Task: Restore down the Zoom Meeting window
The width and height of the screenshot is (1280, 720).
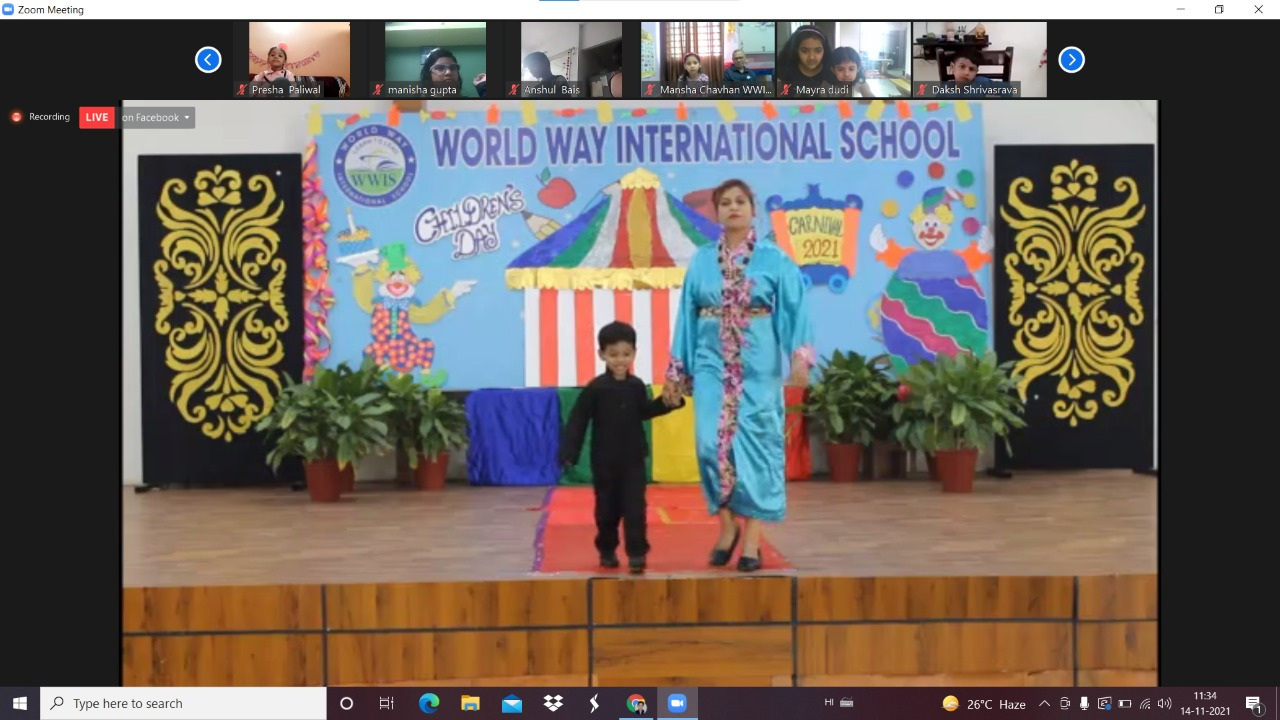Action: [1219, 9]
